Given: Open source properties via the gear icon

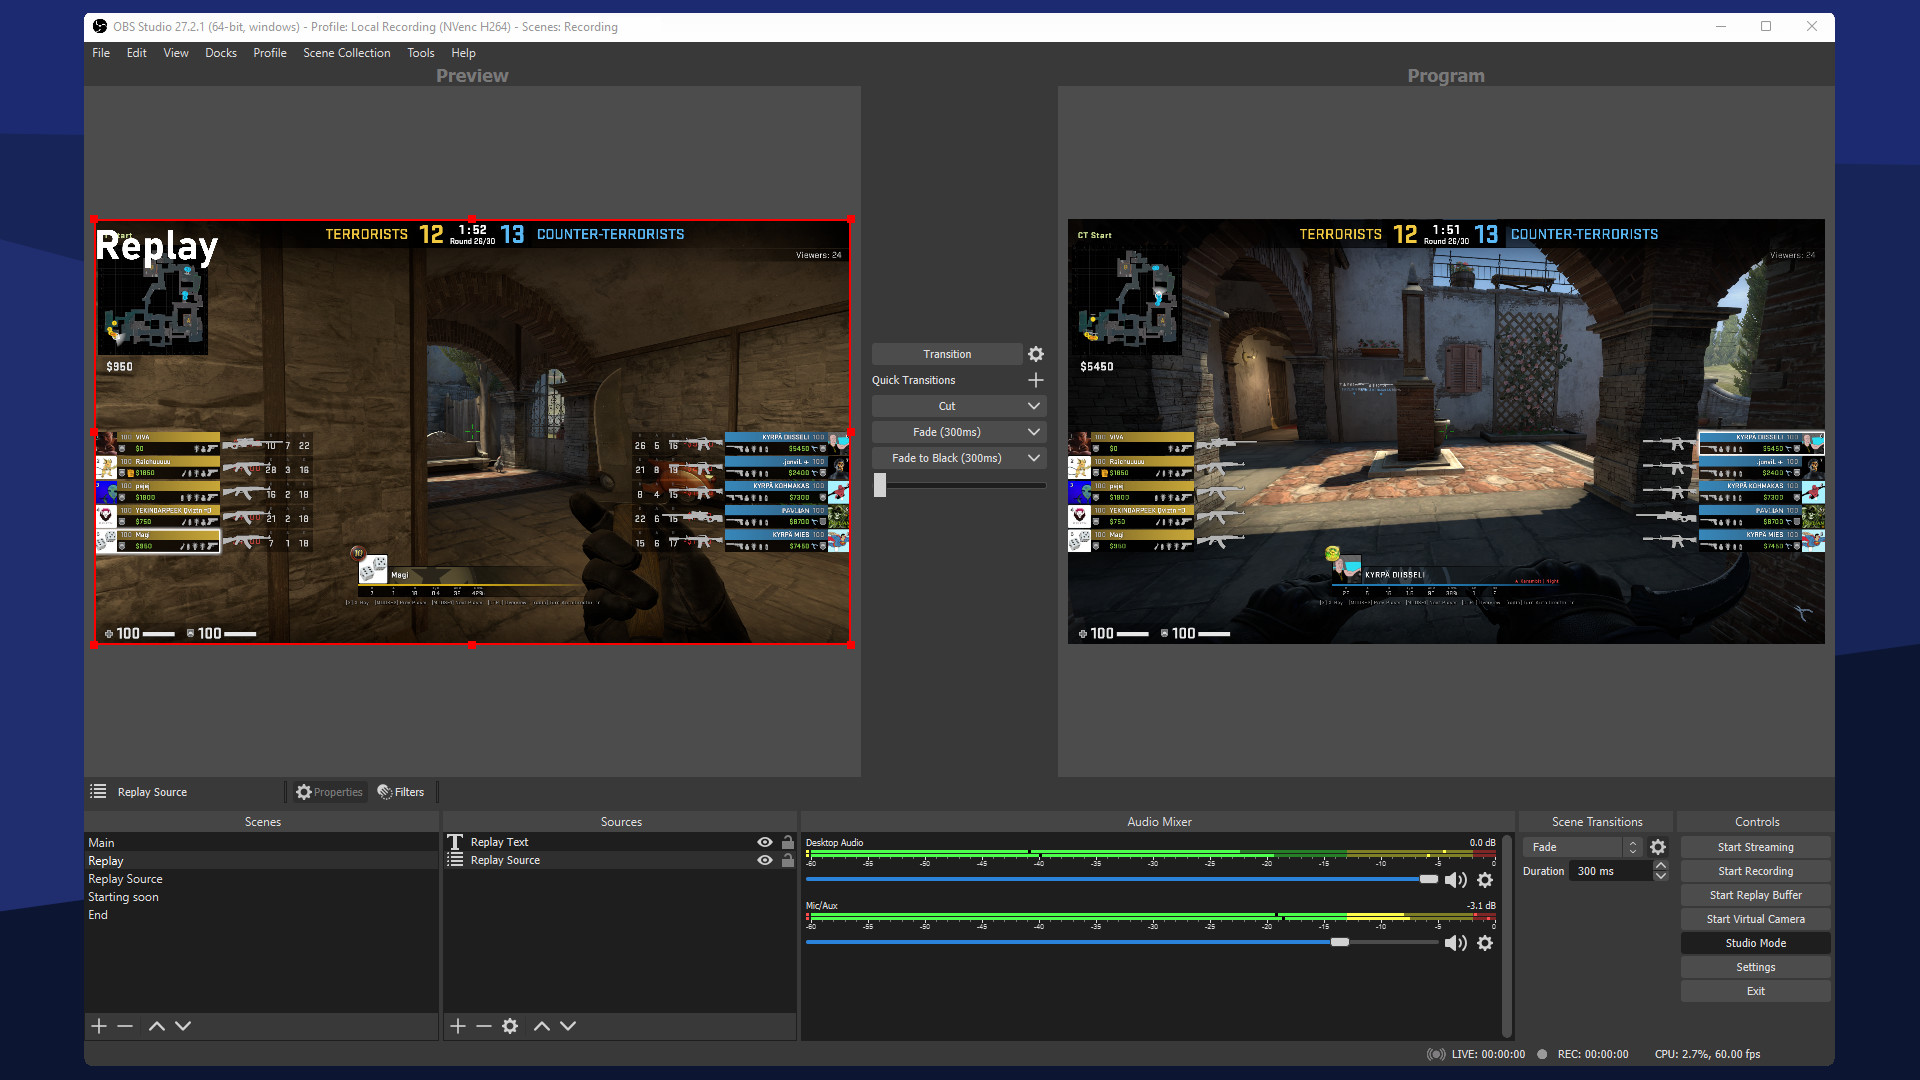Looking at the screenshot, I should (x=510, y=1025).
